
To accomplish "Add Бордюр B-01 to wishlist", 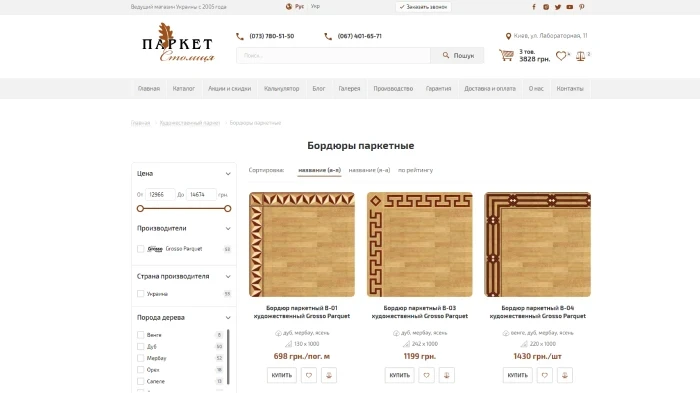I will point(308,375).
